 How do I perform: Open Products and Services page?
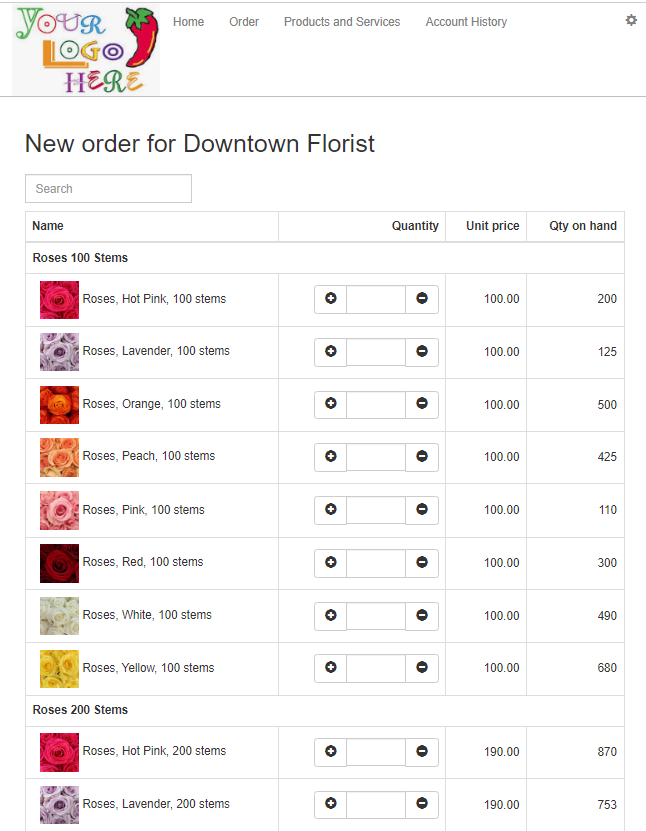pyautogui.click(x=342, y=22)
